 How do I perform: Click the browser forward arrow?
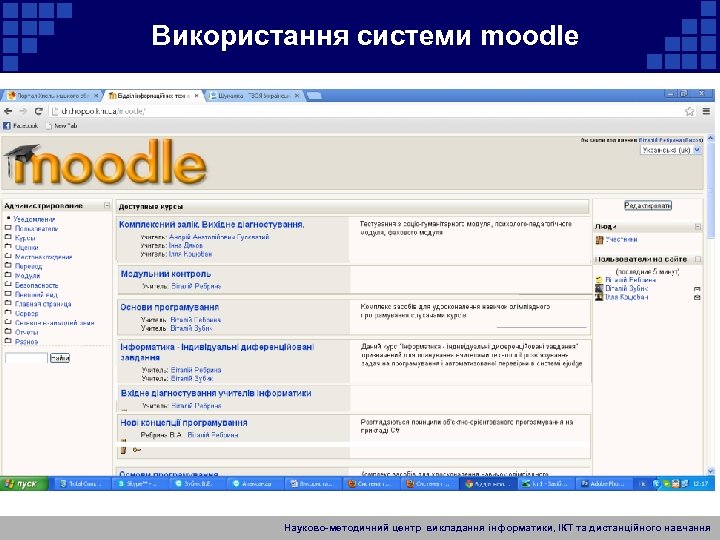click(x=23, y=111)
